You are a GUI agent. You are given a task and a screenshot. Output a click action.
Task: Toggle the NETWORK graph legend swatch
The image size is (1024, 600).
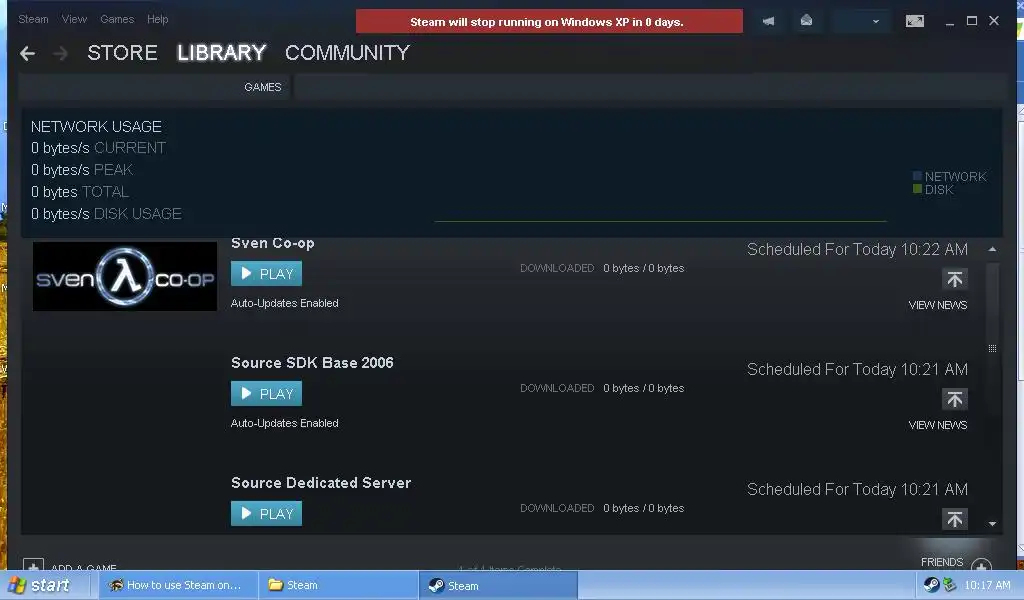(917, 176)
